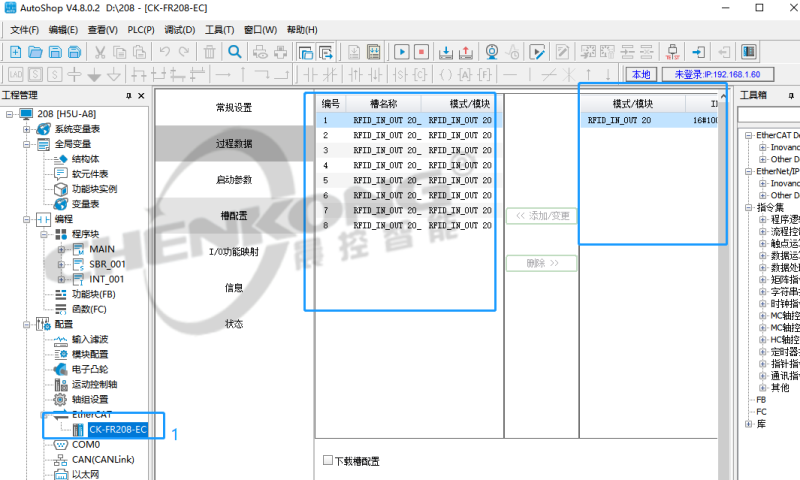The width and height of the screenshot is (800, 480).
Task: Select slot row 3 in module list
Action: pyautogui.click(x=400, y=150)
